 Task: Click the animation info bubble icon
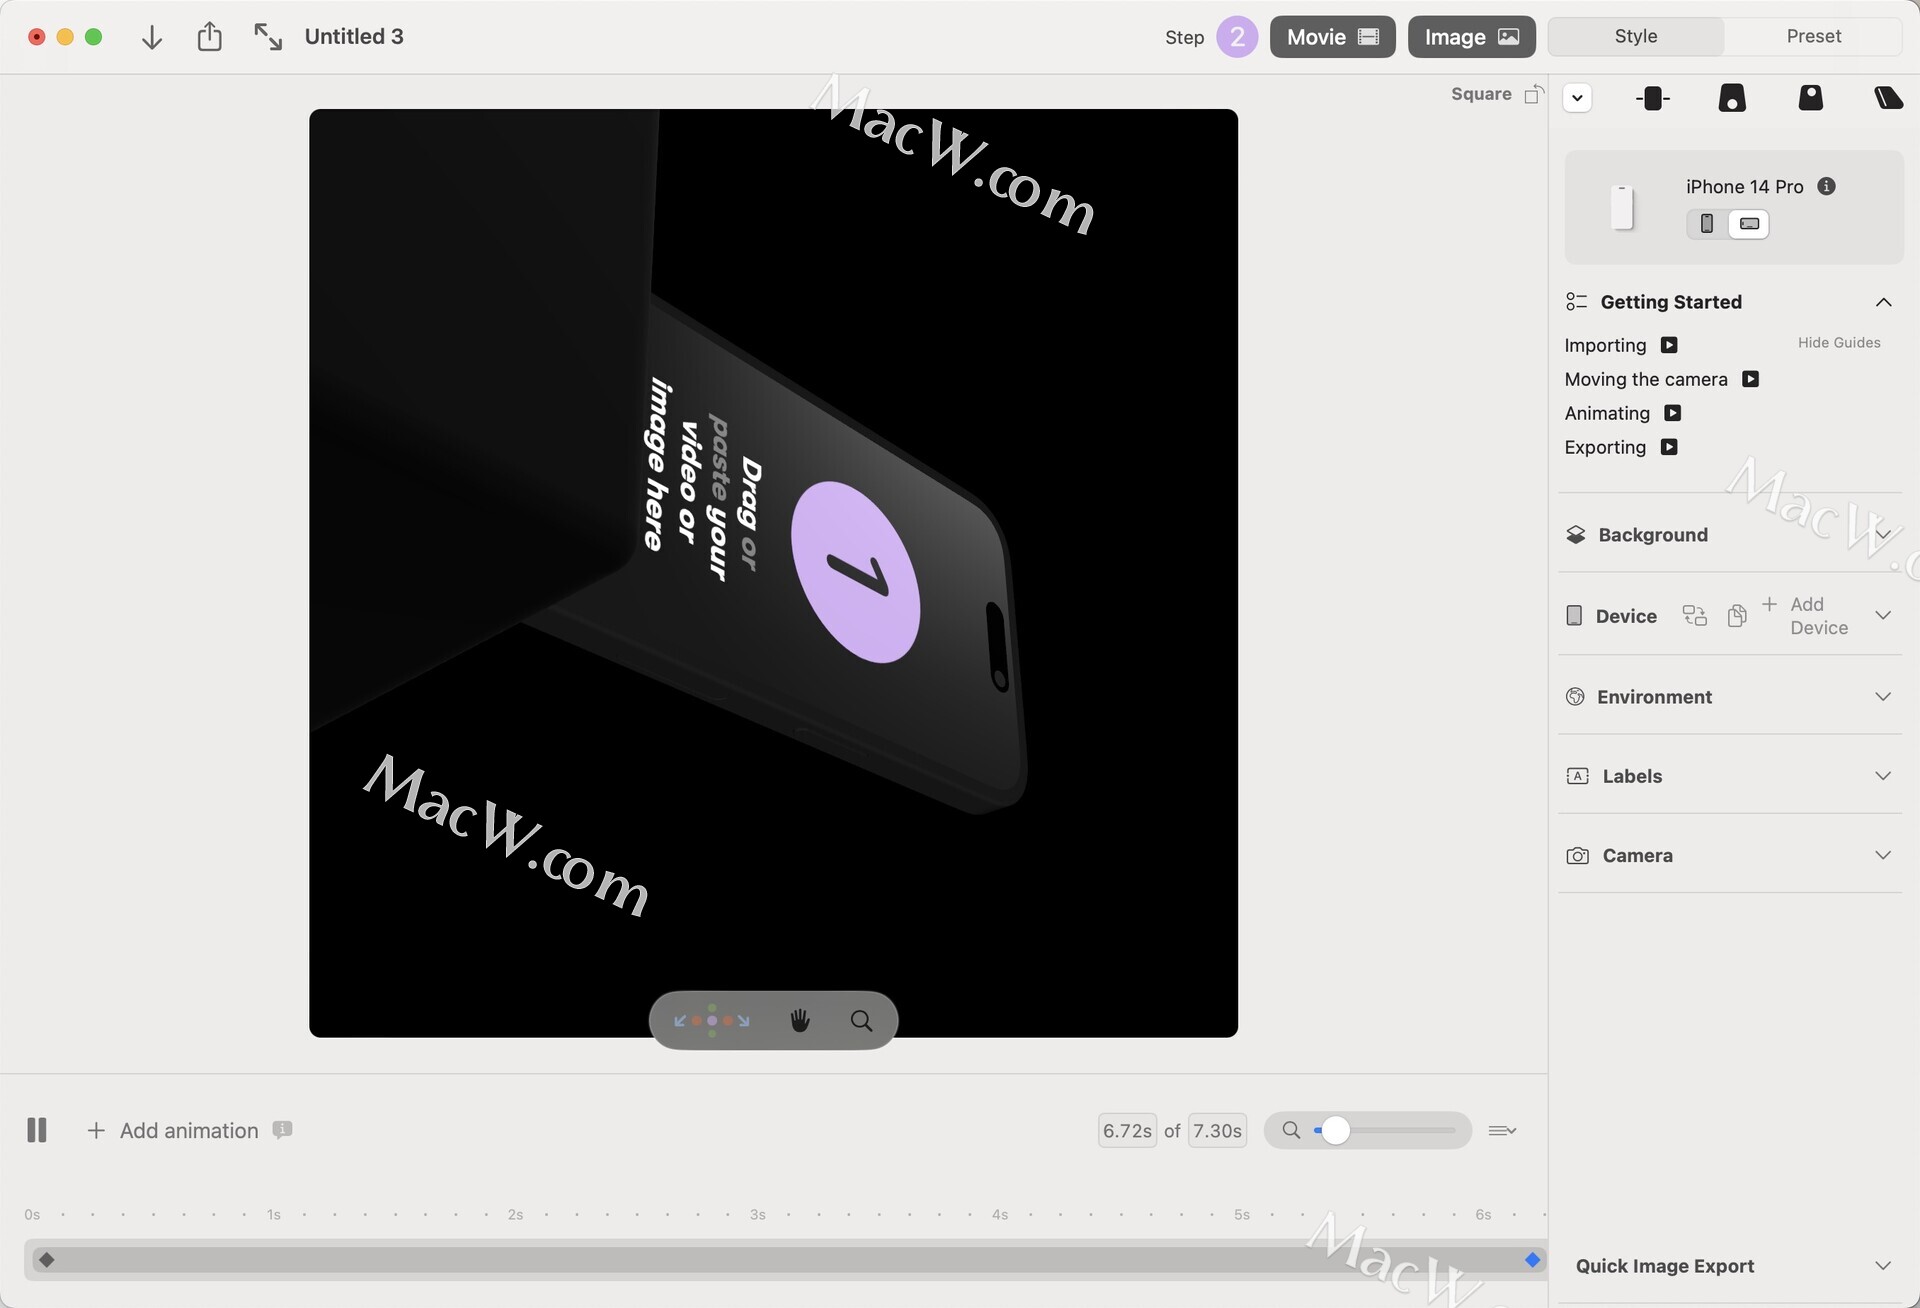point(282,1130)
